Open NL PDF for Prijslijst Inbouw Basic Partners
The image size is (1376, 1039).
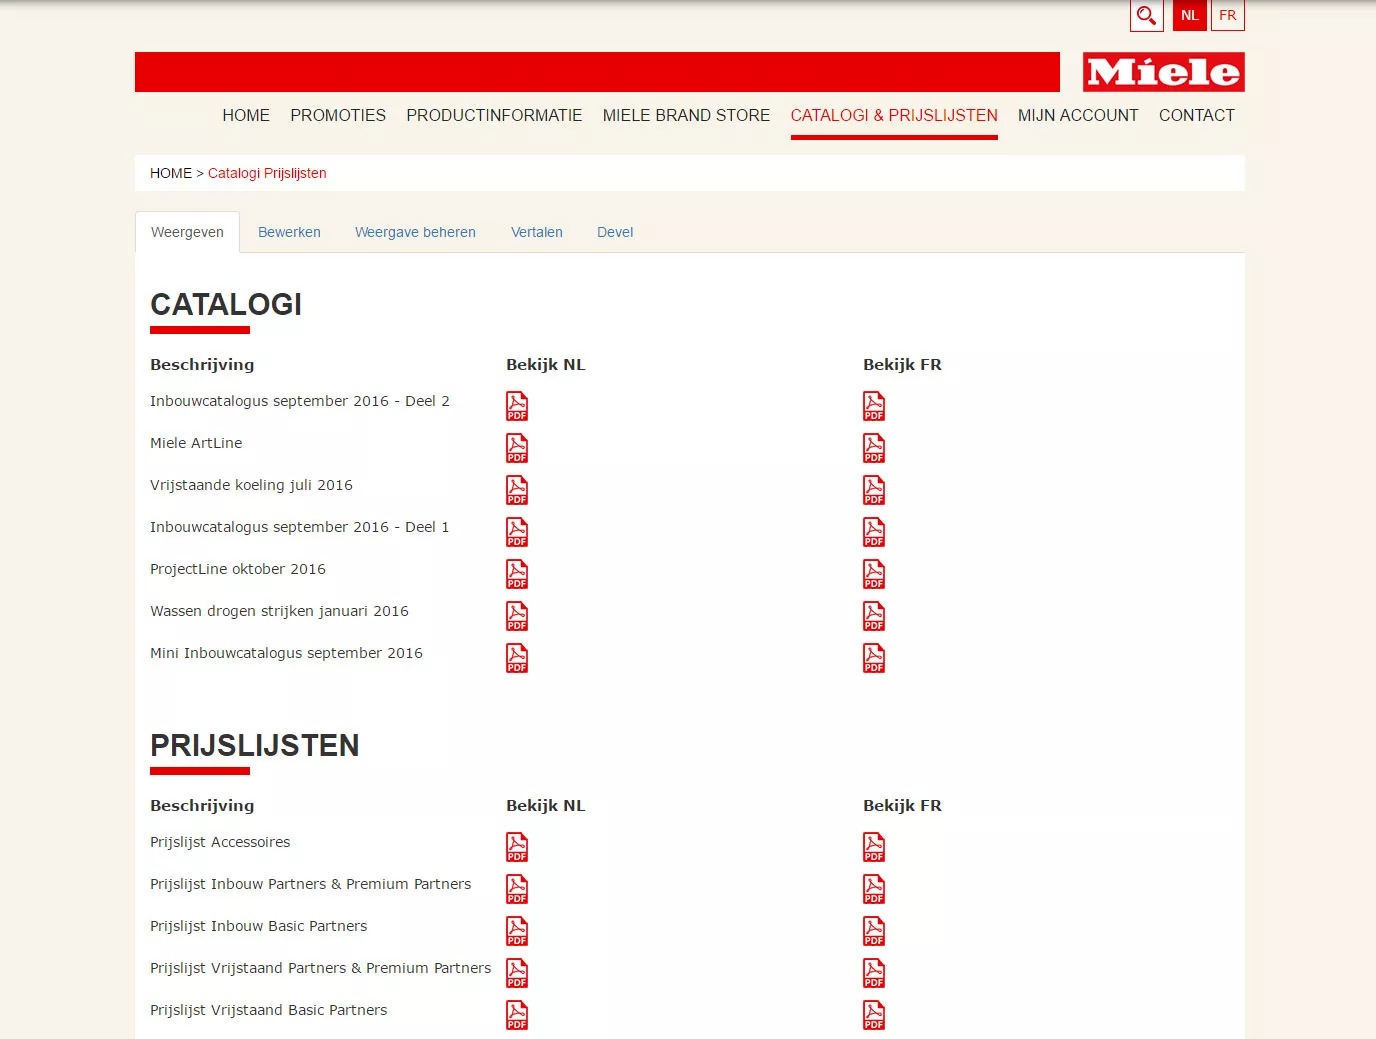click(x=517, y=931)
